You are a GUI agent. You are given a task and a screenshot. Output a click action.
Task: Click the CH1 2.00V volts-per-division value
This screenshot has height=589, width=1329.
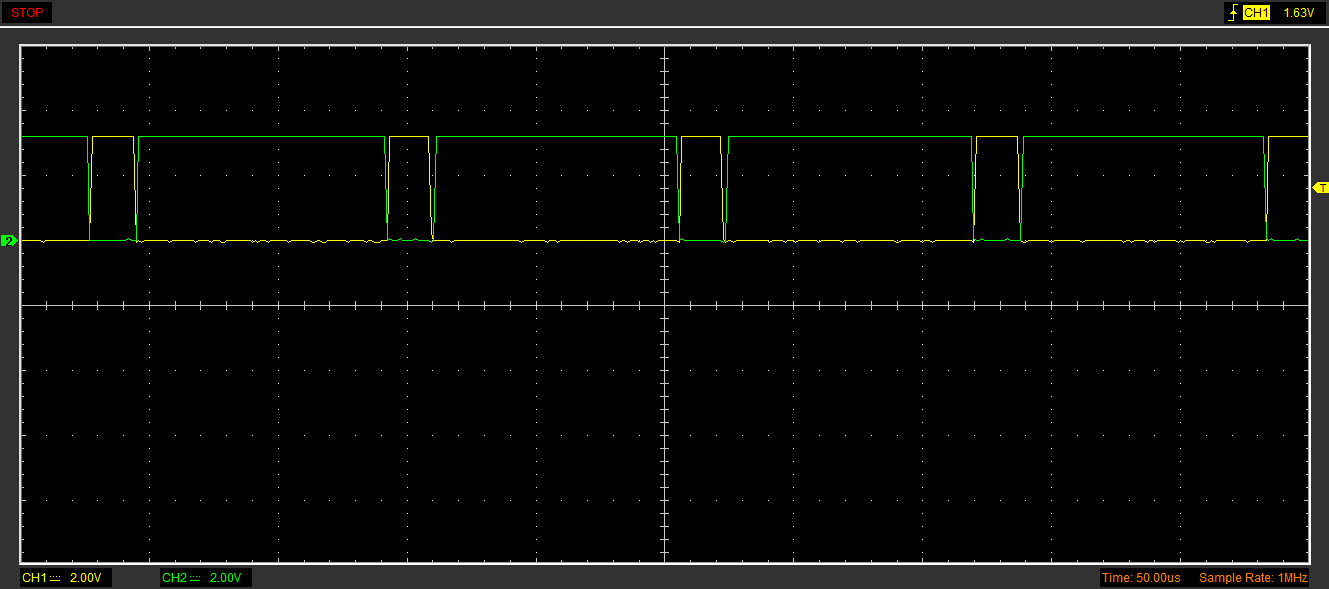(x=86, y=578)
